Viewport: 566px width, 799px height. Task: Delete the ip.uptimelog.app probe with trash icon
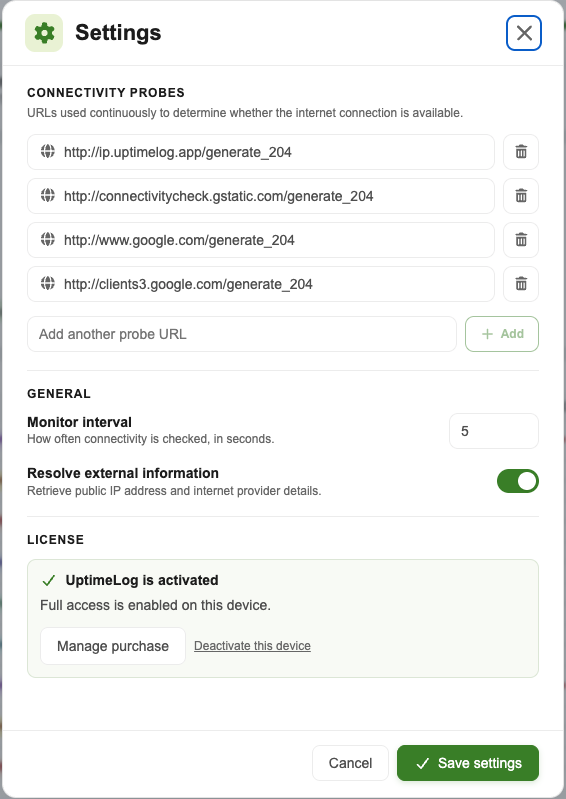tap(521, 152)
